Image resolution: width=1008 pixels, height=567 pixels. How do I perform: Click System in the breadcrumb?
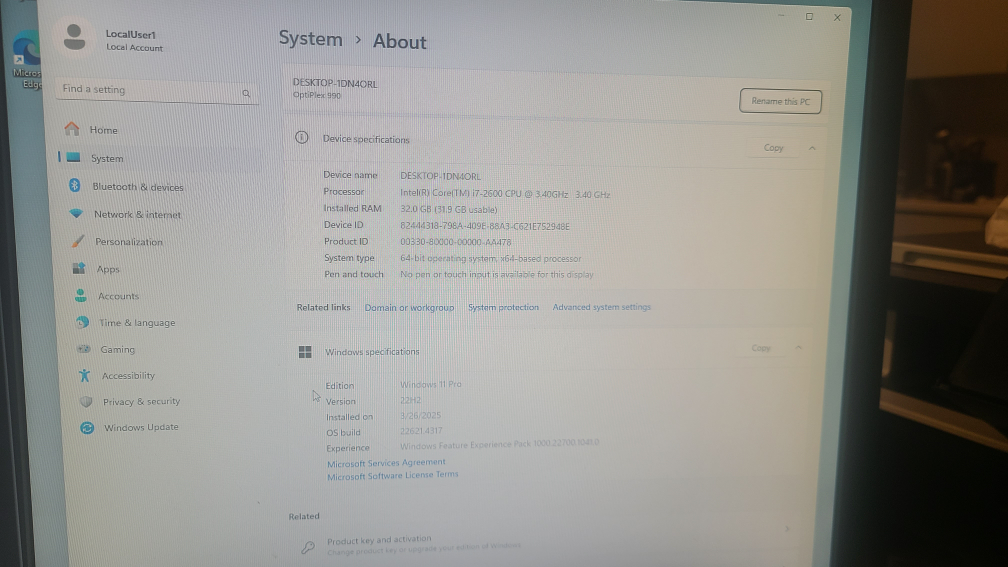pyautogui.click(x=310, y=39)
